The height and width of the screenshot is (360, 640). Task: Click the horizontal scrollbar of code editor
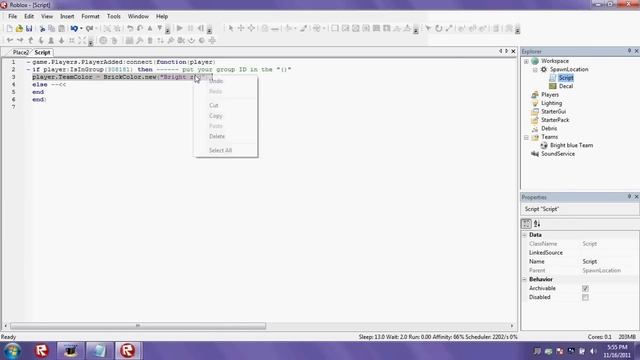click(138, 326)
